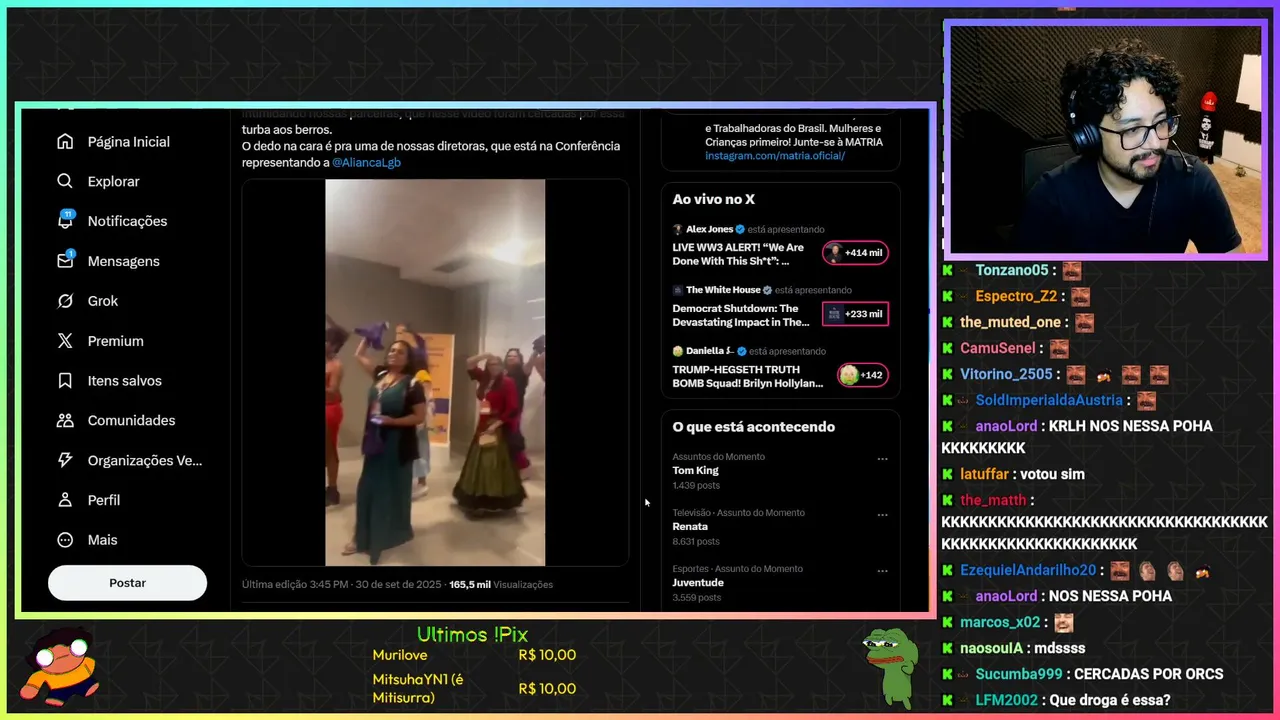This screenshot has width=1280, height=720.
Task: Select Mensagens menu label
Action: click(124, 261)
